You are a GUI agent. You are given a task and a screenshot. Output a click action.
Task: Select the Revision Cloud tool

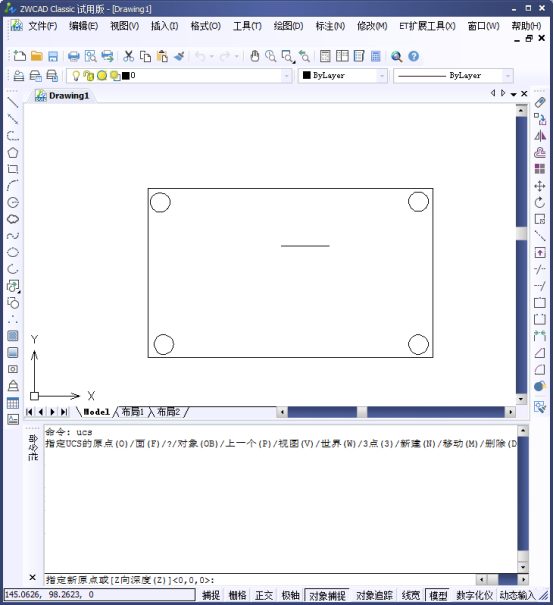pos(13,219)
